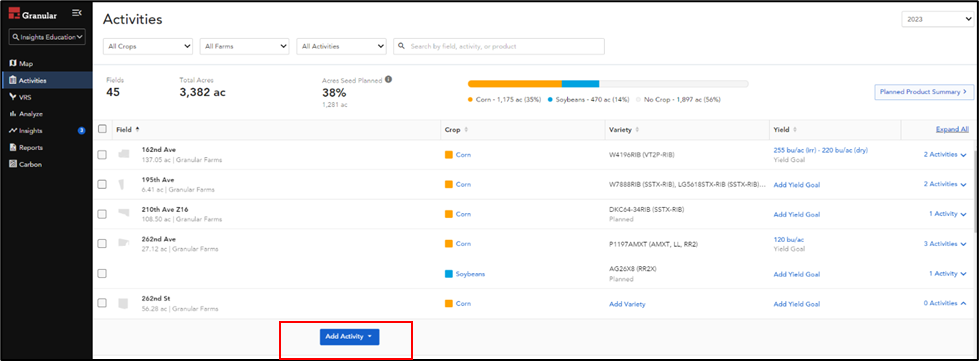Open the 2023 year dropdown
This screenshot has width=979, height=361.
937,19
